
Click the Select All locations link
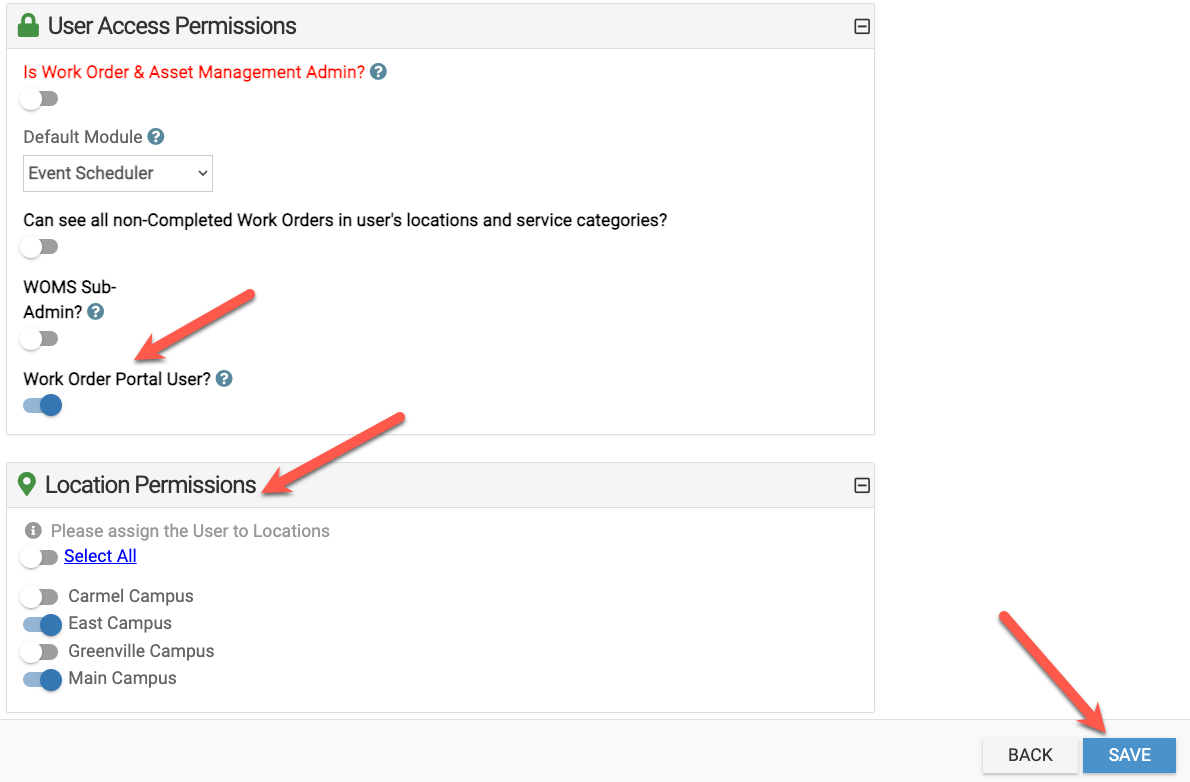100,556
